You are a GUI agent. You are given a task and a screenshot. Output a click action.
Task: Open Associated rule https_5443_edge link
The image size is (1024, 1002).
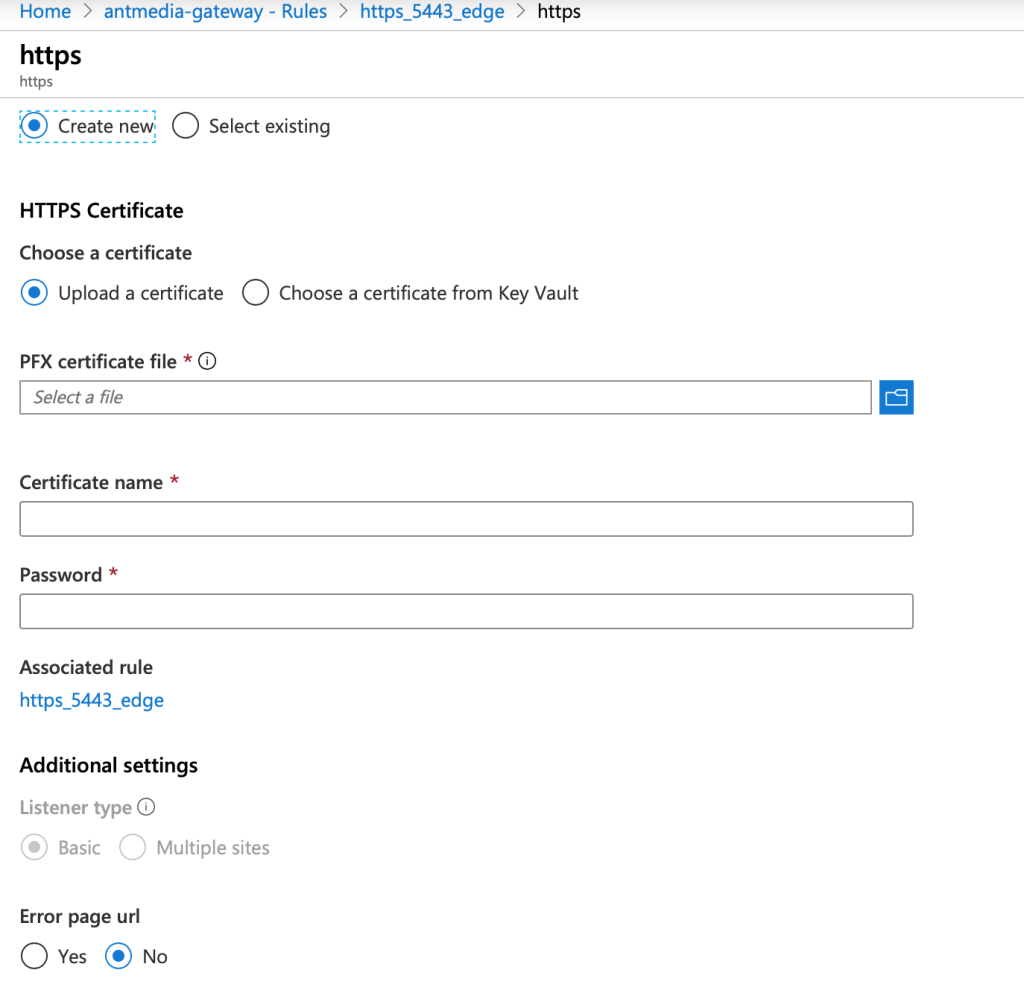coord(91,700)
